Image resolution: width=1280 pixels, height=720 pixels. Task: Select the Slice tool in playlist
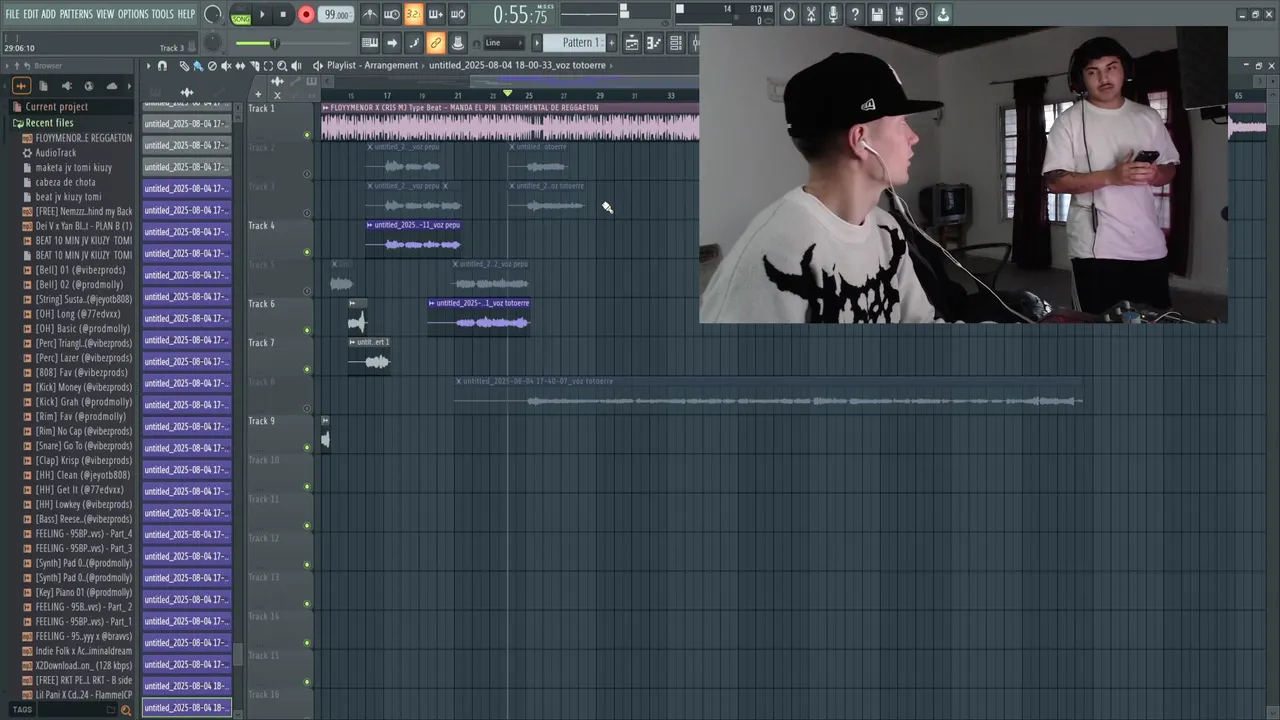(254, 66)
